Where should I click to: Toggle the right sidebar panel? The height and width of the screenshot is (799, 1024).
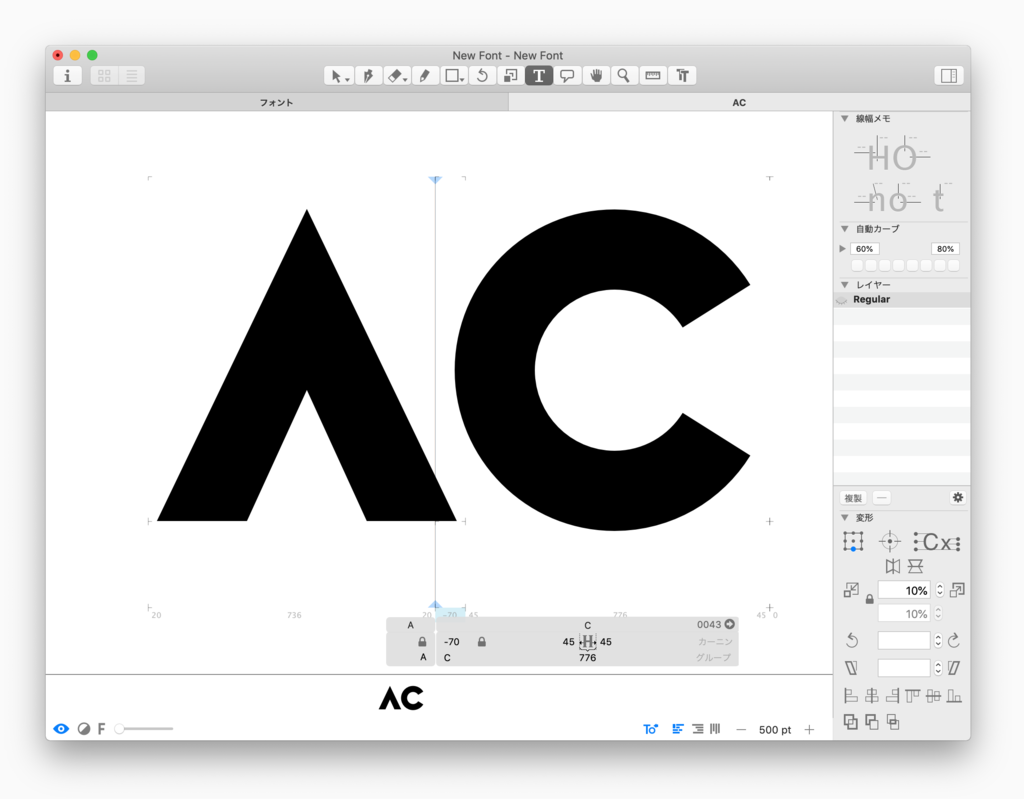(949, 76)
